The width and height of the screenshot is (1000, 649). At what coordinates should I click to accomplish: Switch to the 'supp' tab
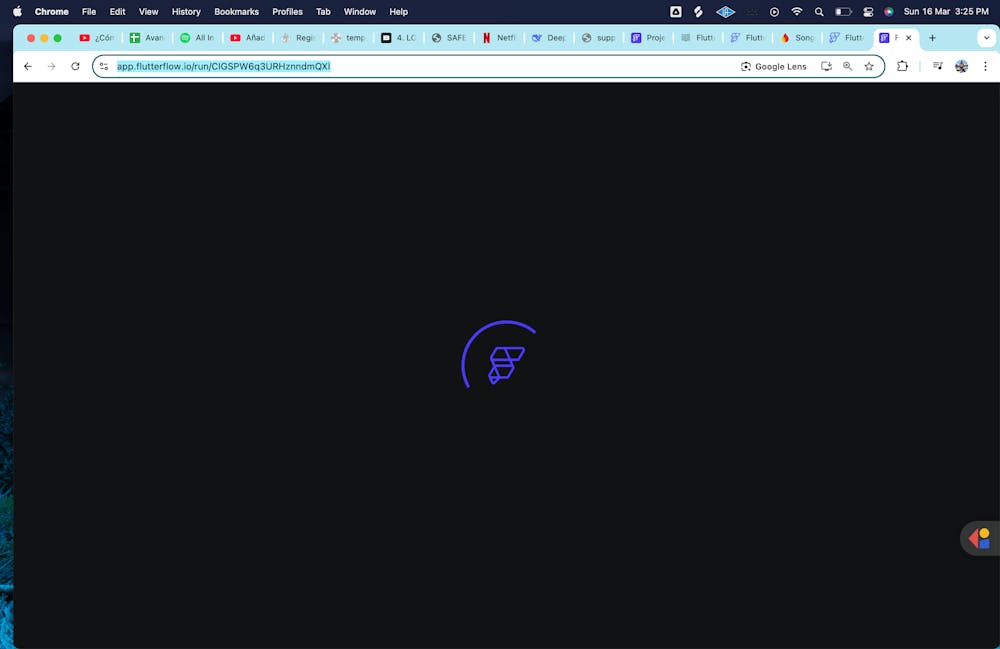599,38
